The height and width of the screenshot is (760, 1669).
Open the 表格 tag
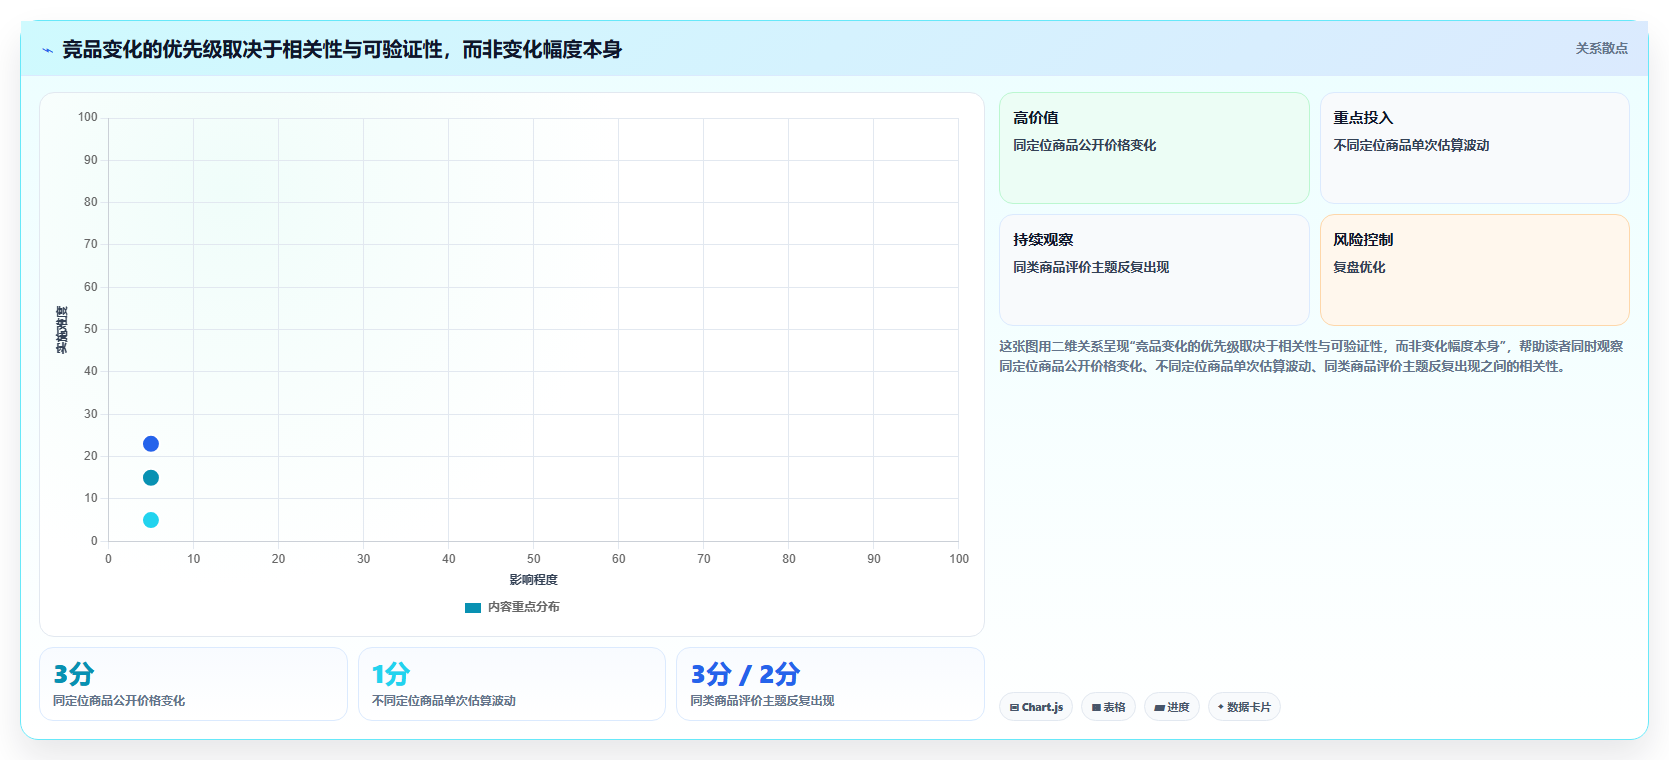[1108, 707]
